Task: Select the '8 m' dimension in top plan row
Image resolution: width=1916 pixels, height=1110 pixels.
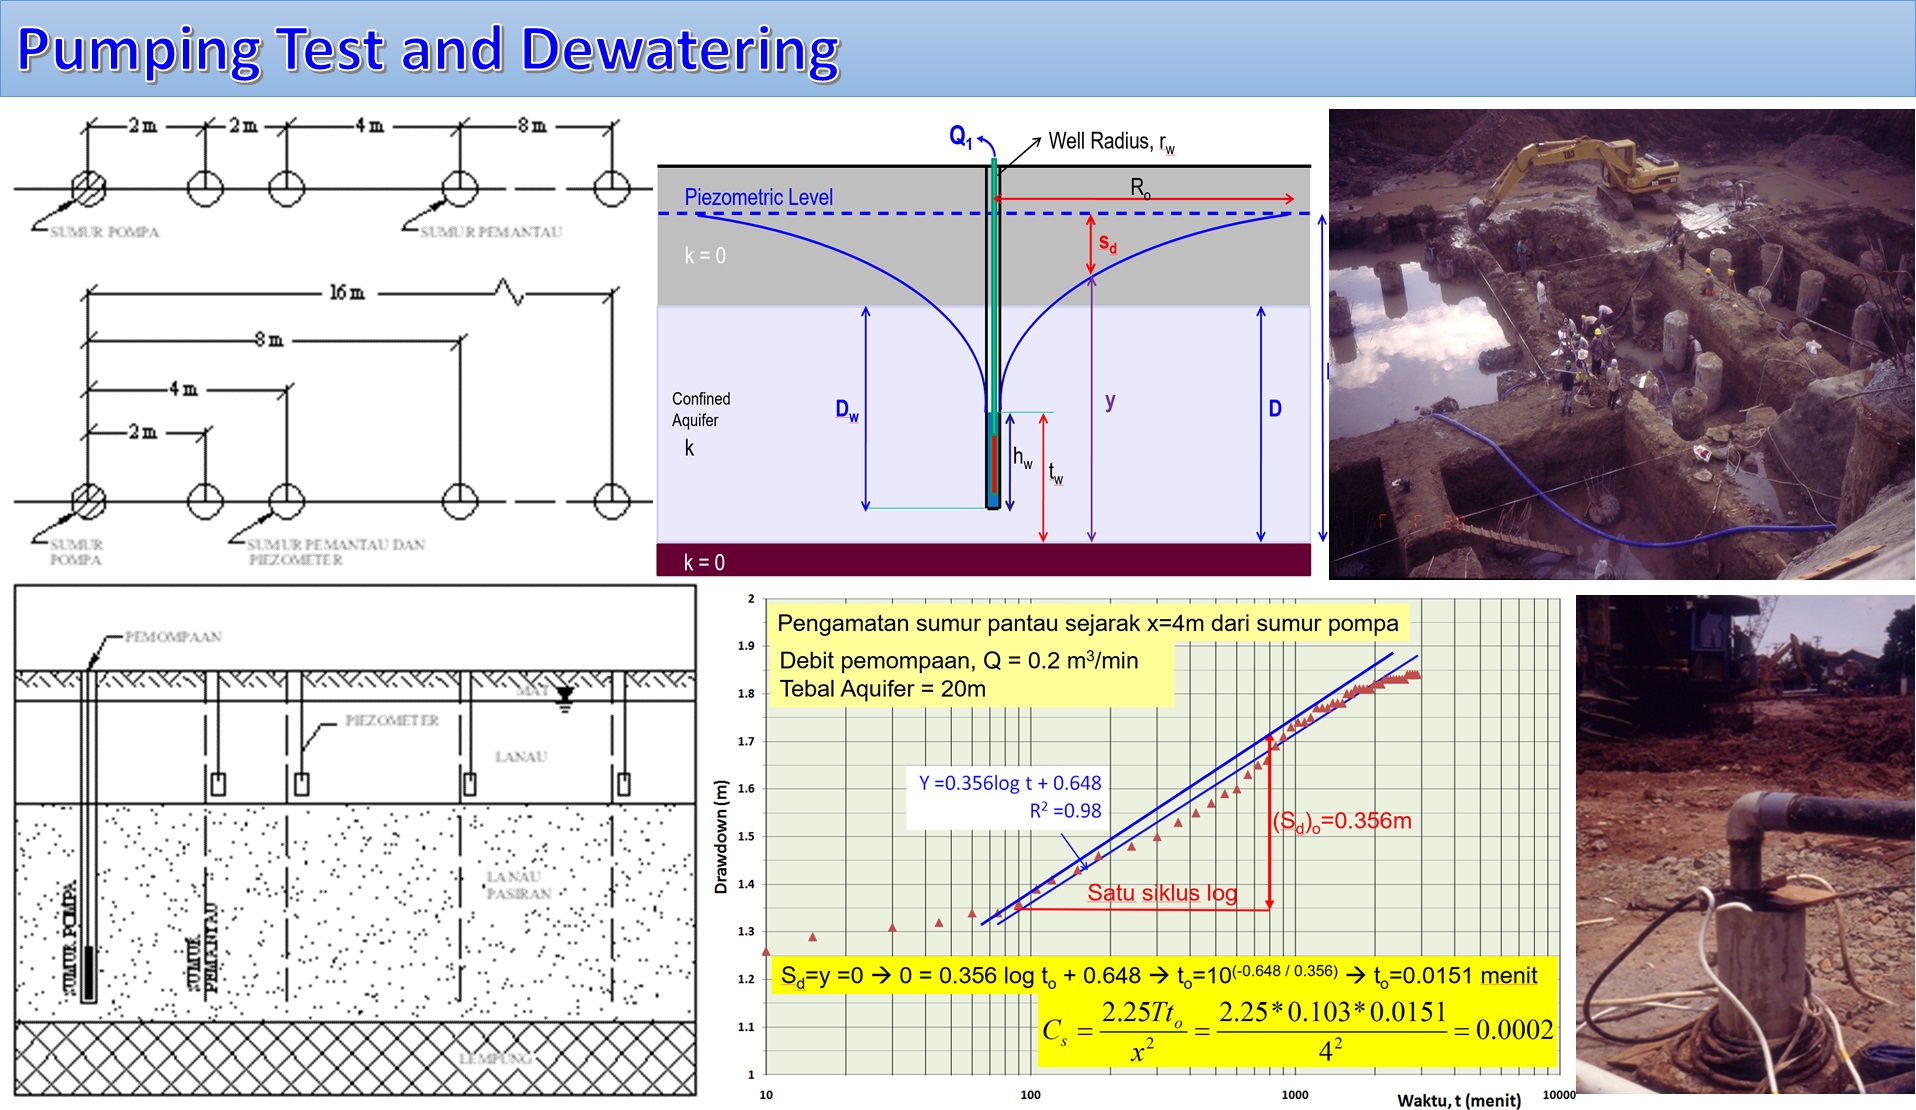Action: tap(531, 125)
